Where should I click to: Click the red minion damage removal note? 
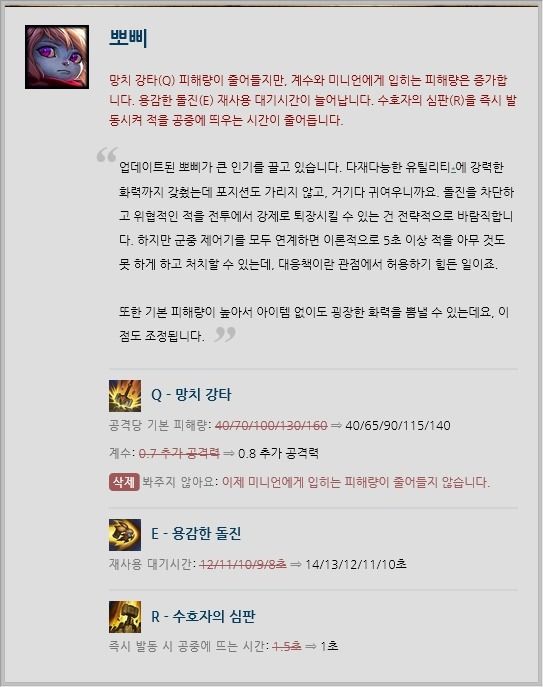tap(356, 482)
